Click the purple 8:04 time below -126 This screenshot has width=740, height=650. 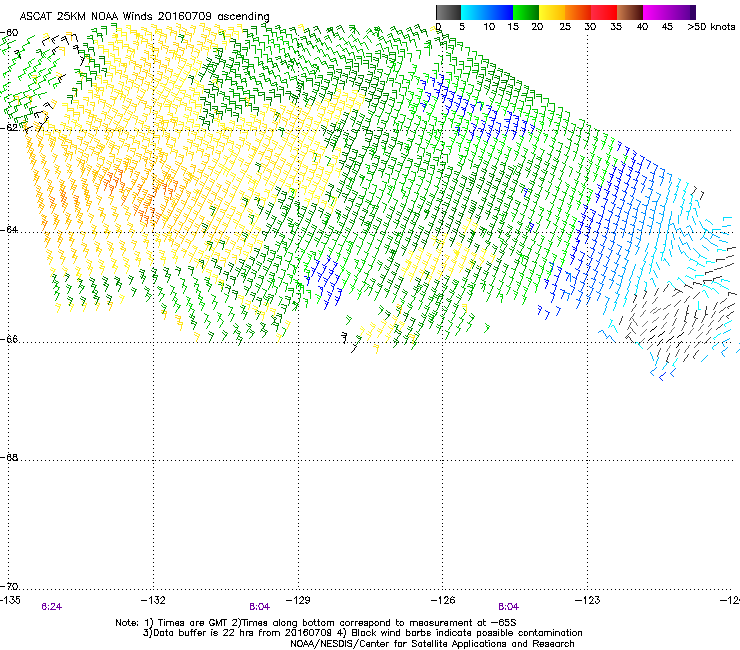tap(508, 607)
